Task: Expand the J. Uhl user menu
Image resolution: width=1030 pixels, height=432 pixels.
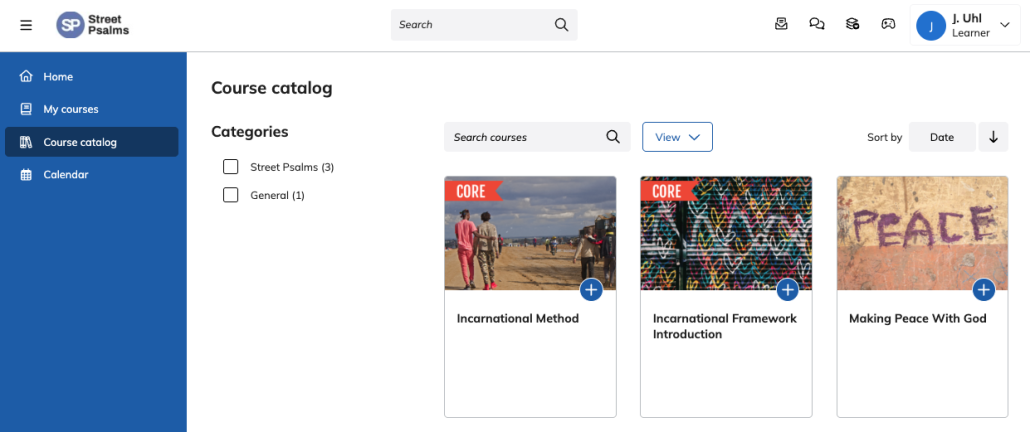Action: point(964,25)
